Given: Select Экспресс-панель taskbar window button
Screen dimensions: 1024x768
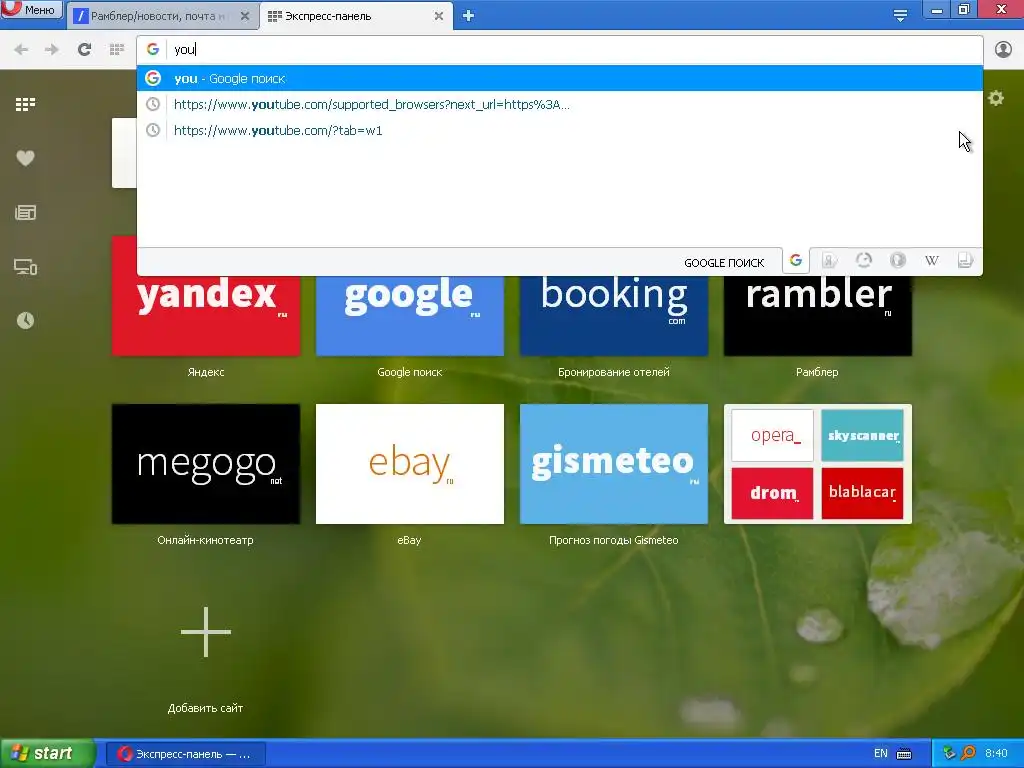Looking at the screenshot, I should pos(185,754).
